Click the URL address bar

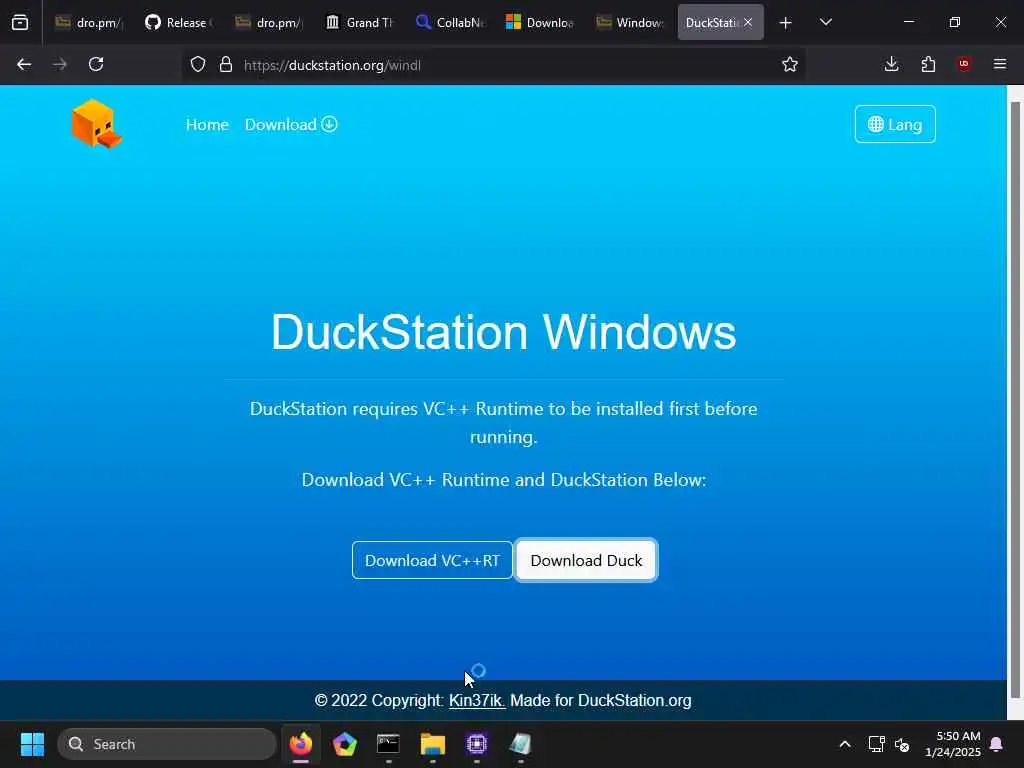pyautogui.click(x=493, y=65)
